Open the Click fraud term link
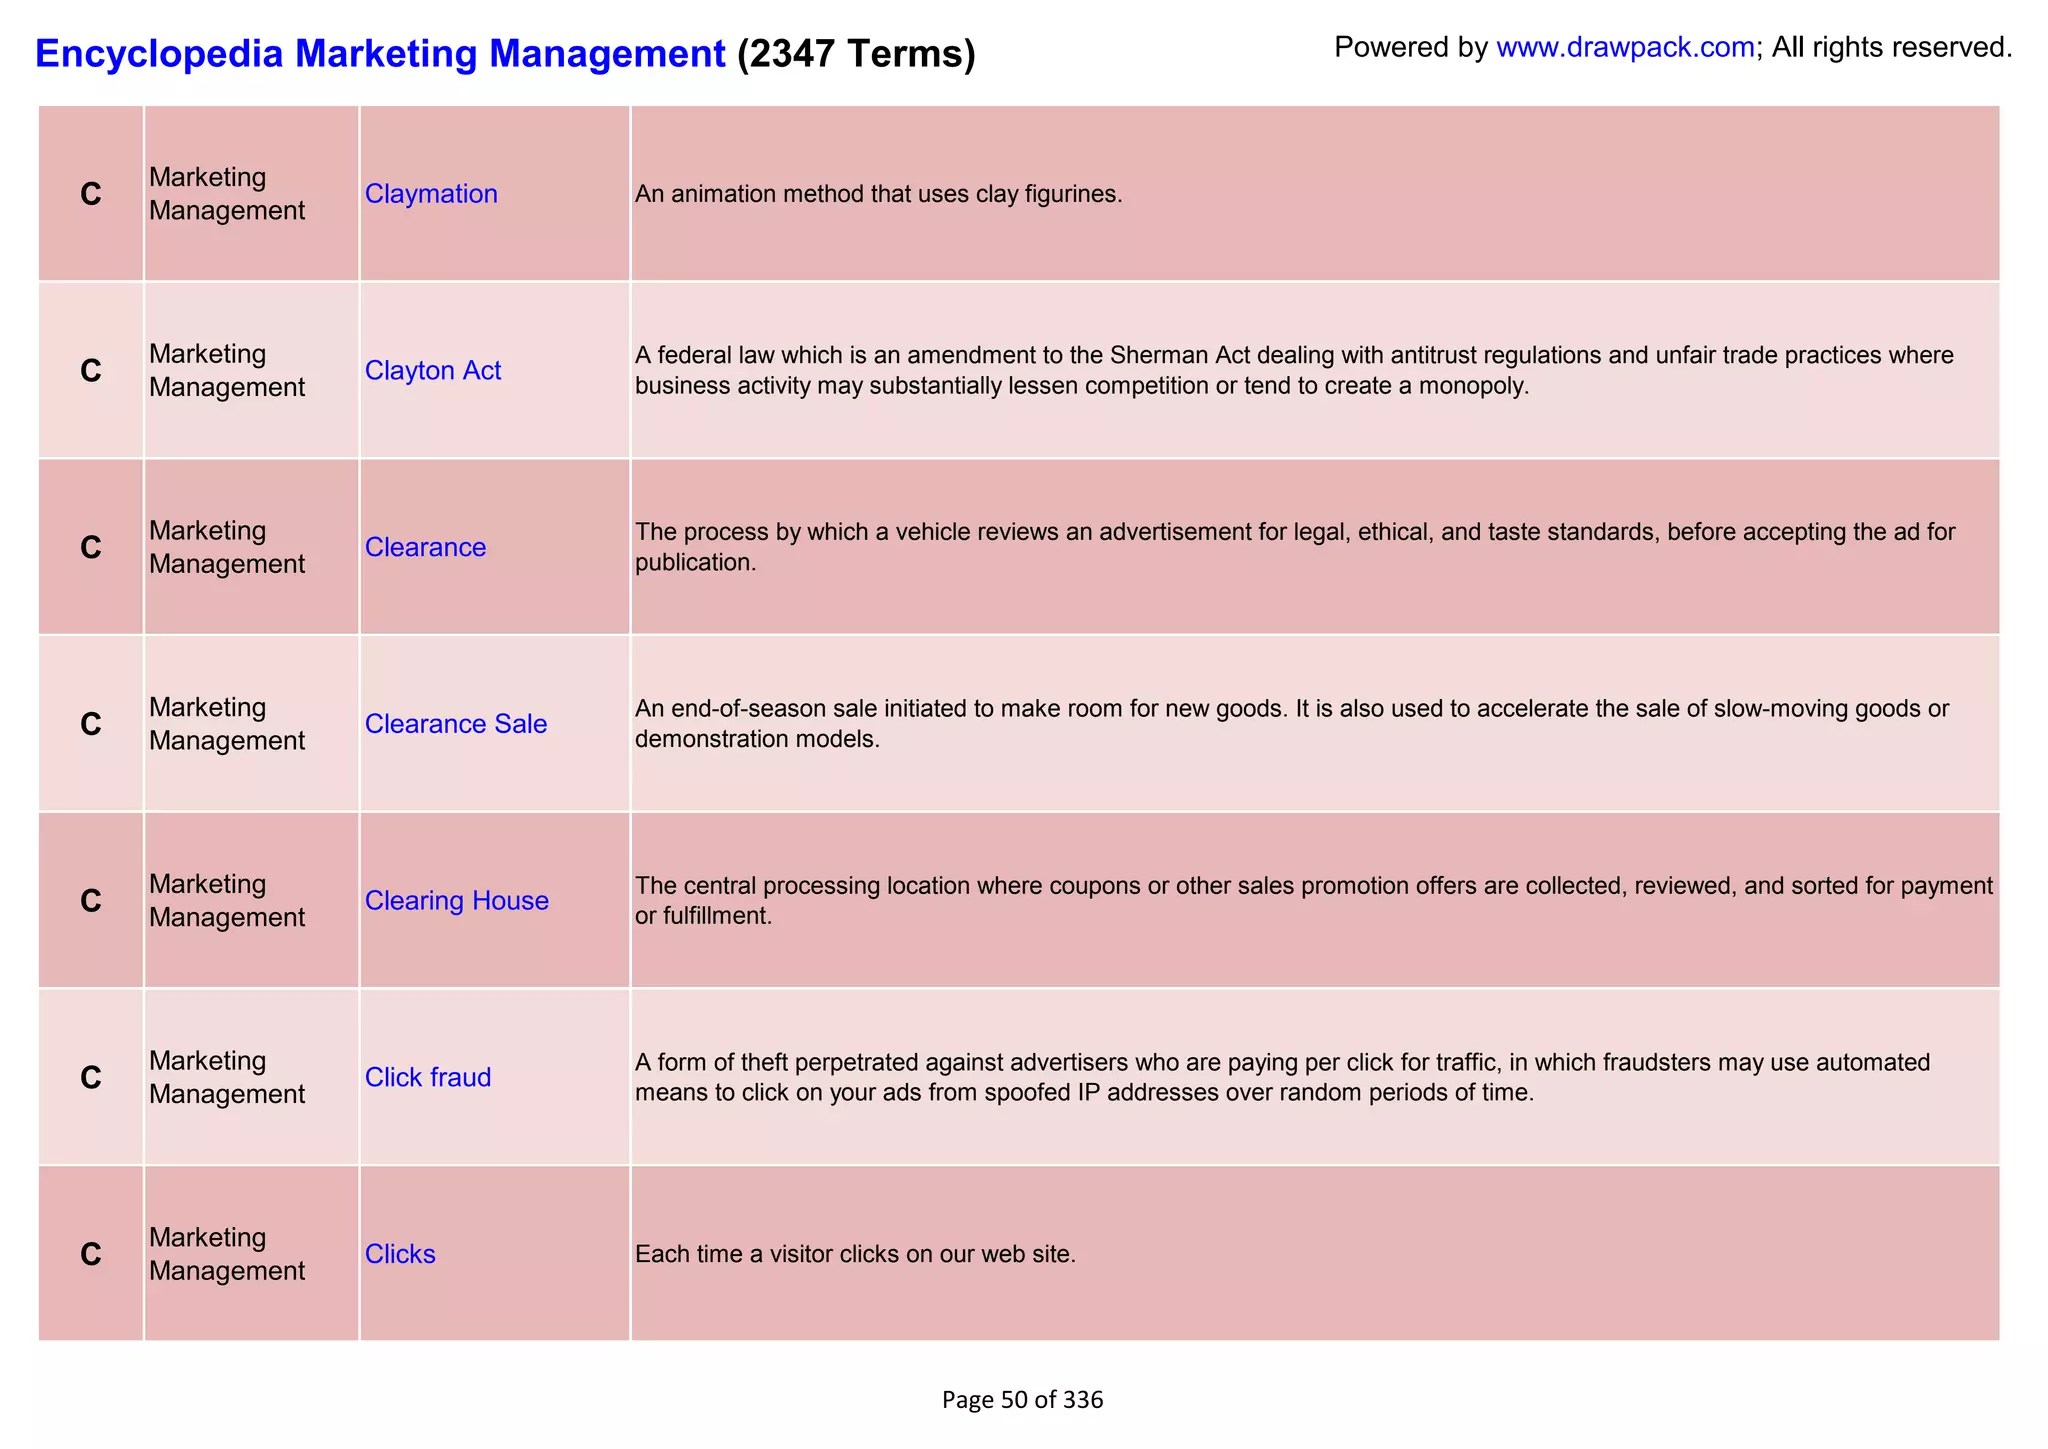 click(x=428, y=1077)
